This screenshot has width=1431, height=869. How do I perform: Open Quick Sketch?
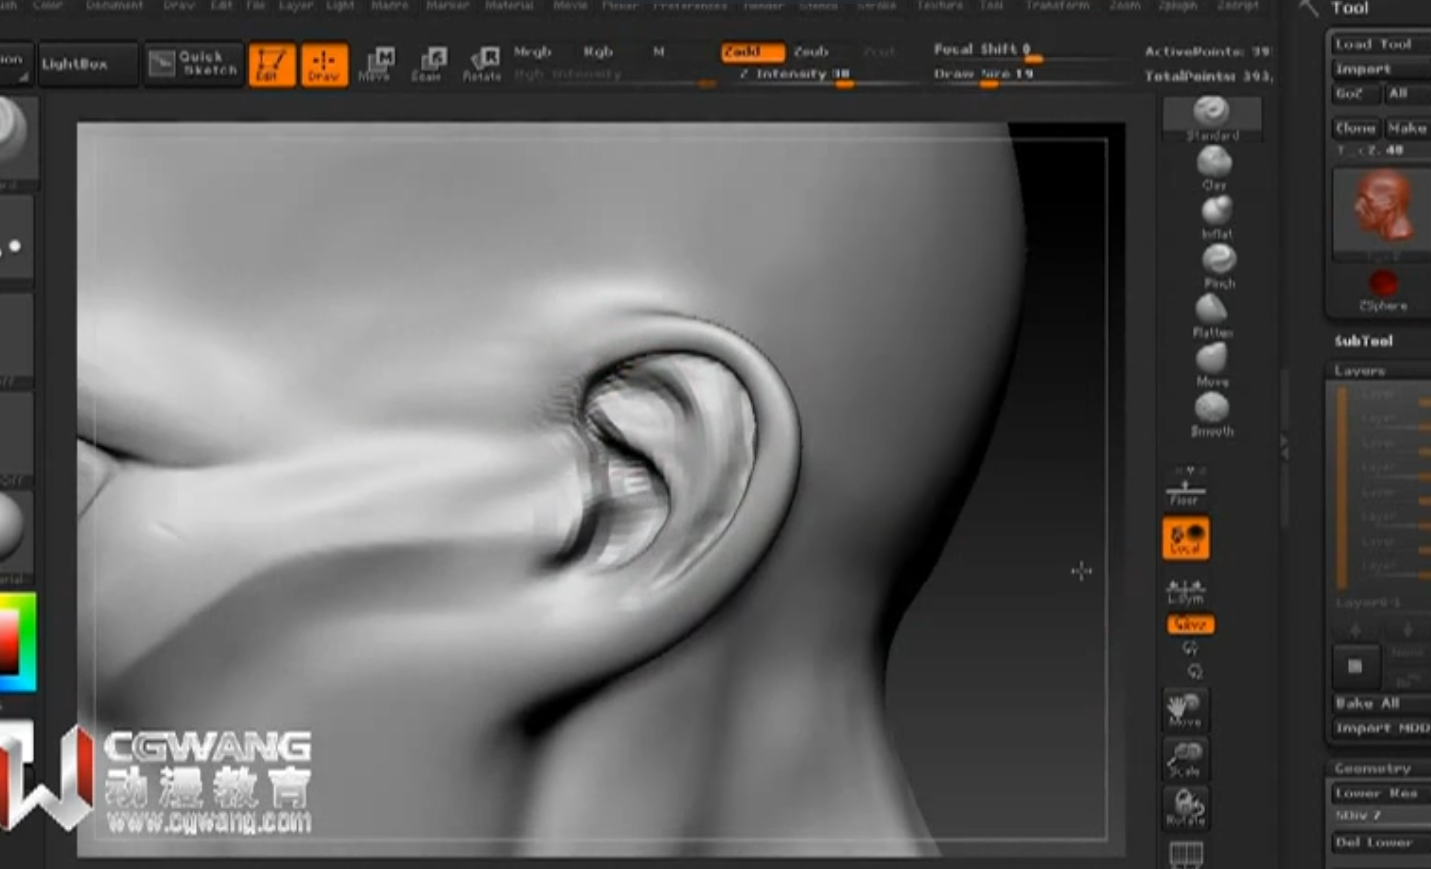point(193,64)
